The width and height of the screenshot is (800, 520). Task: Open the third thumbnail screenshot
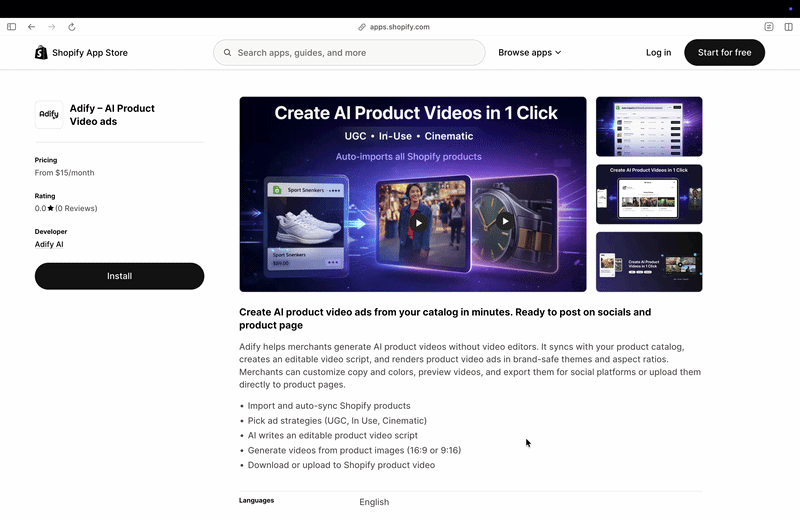649,262
